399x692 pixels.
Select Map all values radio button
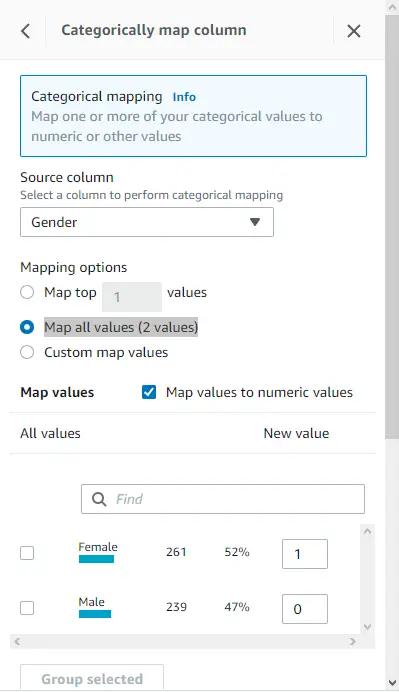pos(27,327)
